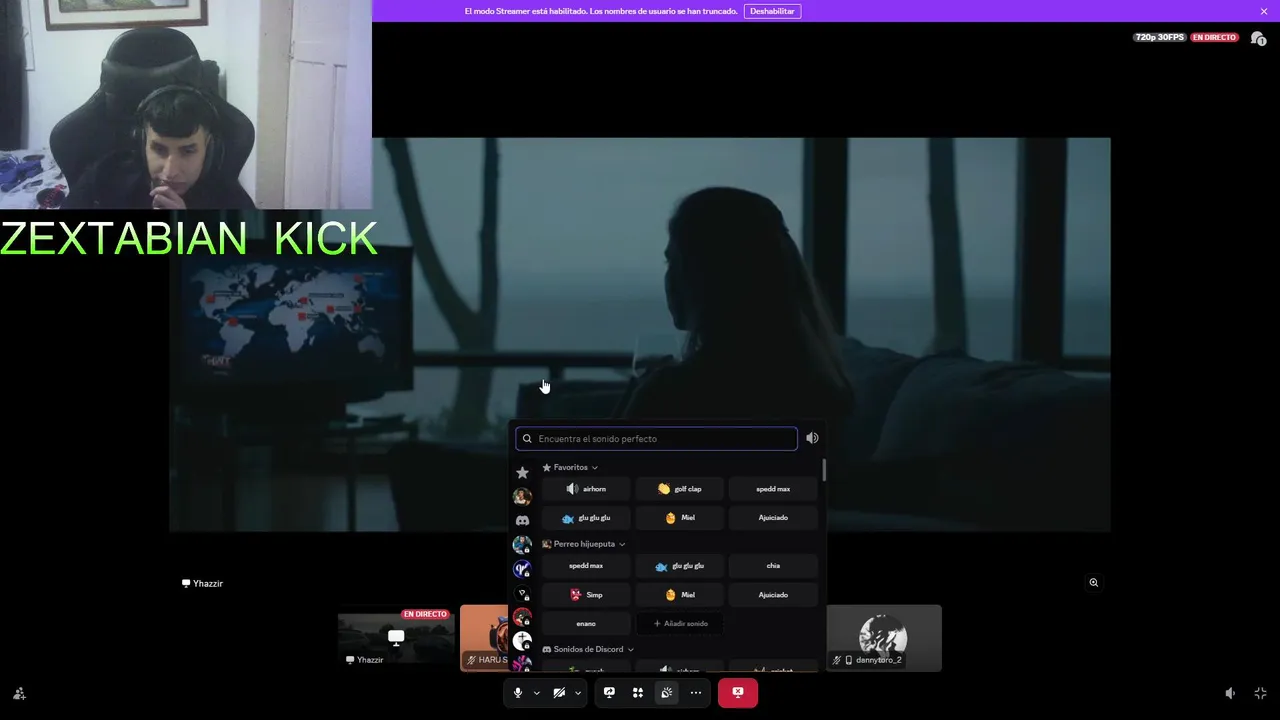
Task: Play Ajuiciado sound under Perreo hijueputa
Action: [773, 595]
